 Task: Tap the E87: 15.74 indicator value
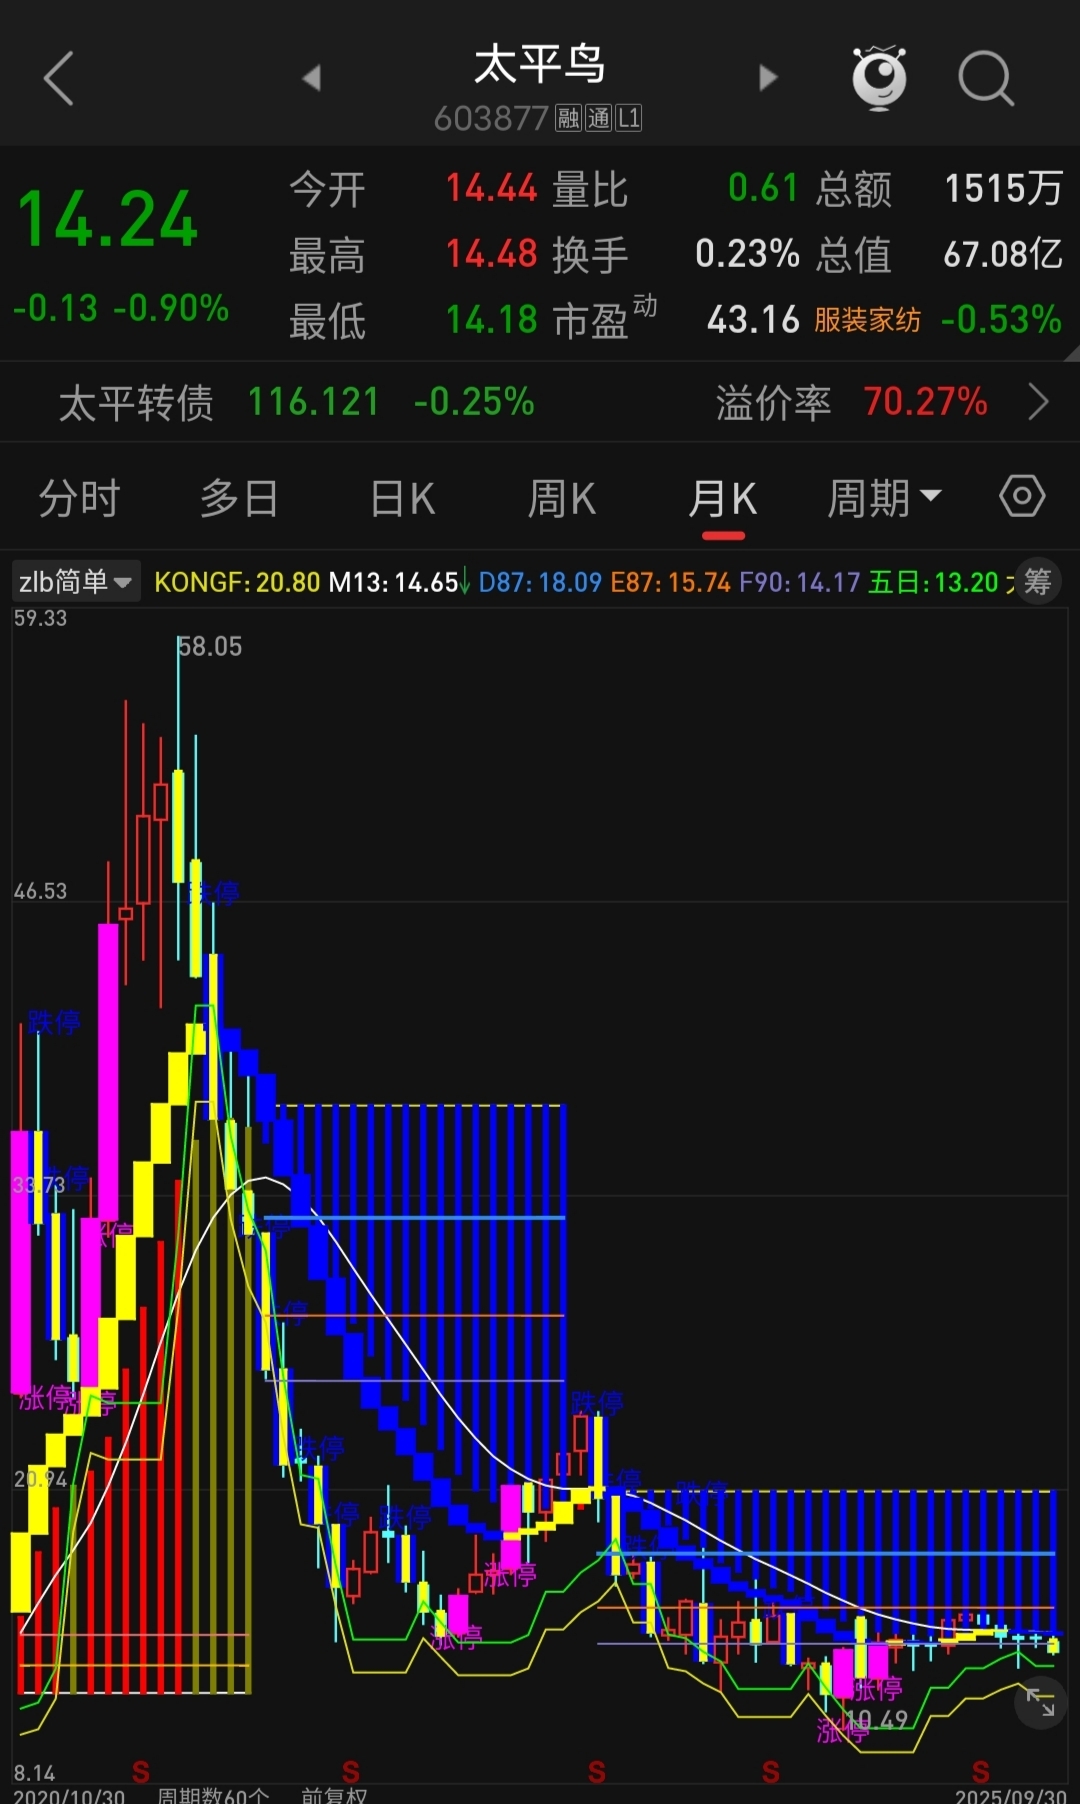pyautogui.click(x=670, y=582)
